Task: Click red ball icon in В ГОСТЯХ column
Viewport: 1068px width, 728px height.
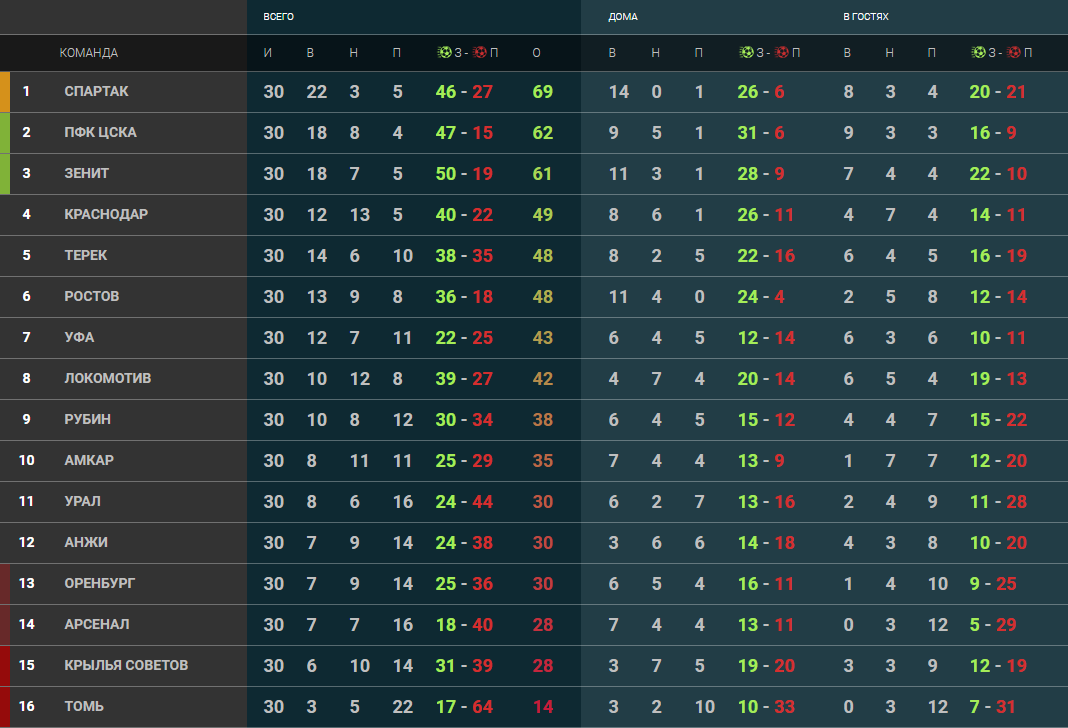Action: pyautogui.click(x=1012, y=53)
